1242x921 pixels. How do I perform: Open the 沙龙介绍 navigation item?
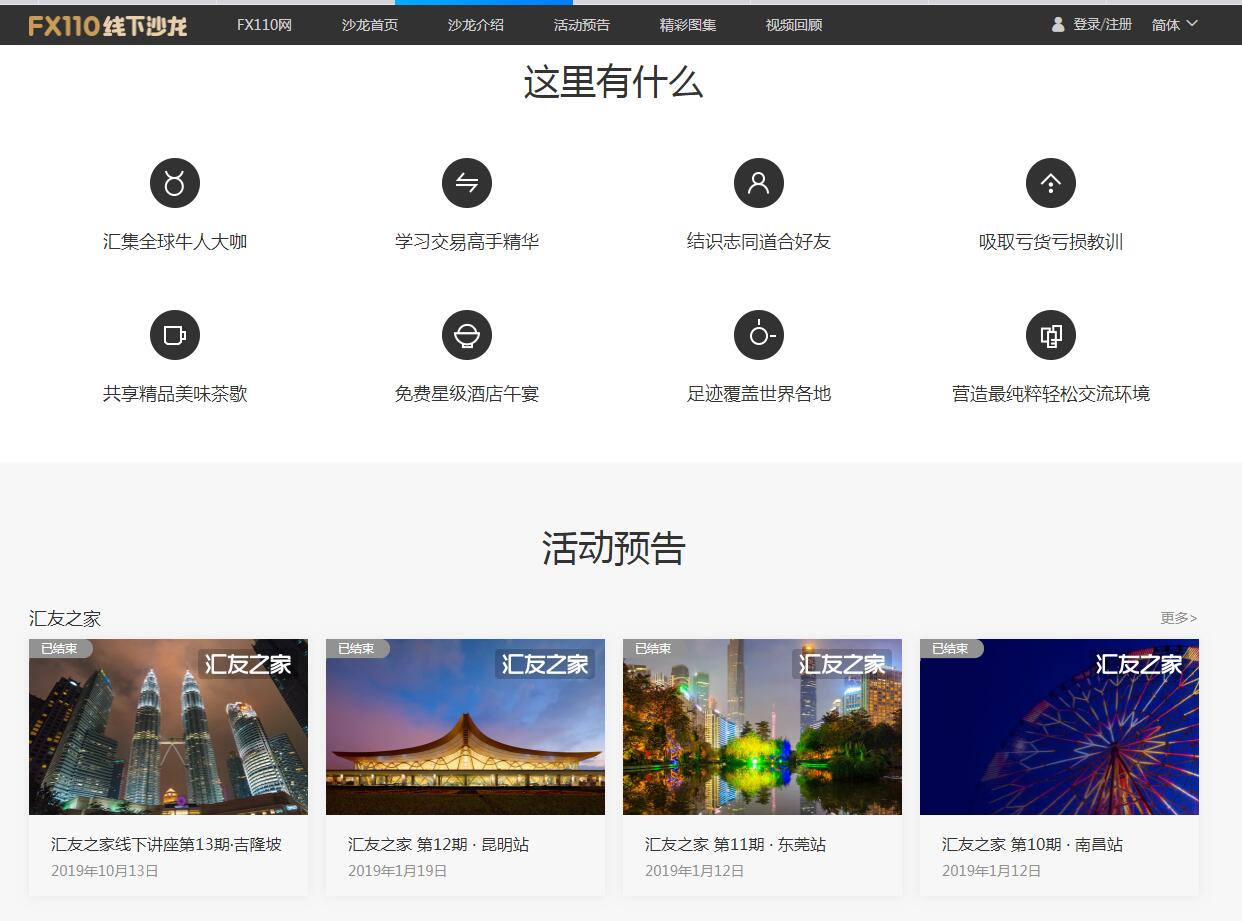coord(476,25)
